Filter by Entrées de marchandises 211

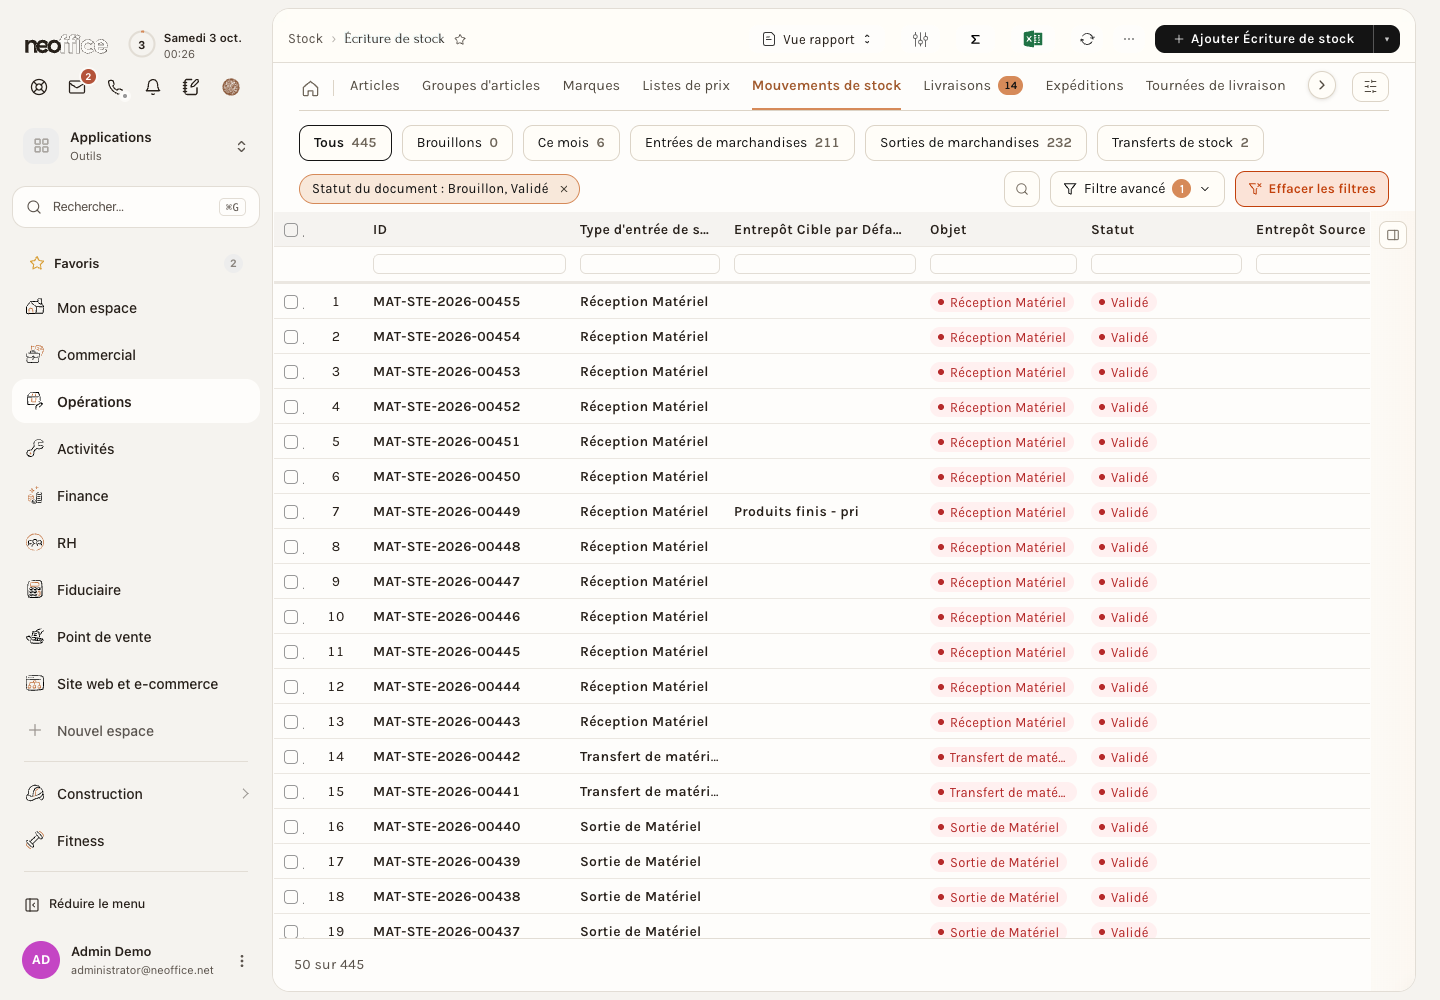coord(742,143)
